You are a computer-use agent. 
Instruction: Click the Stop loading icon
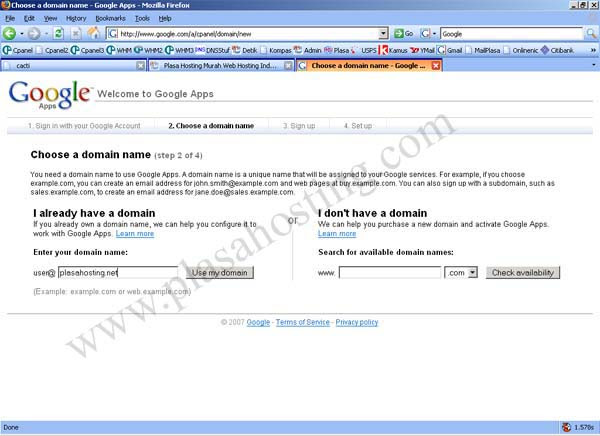(x=76, y=34)
